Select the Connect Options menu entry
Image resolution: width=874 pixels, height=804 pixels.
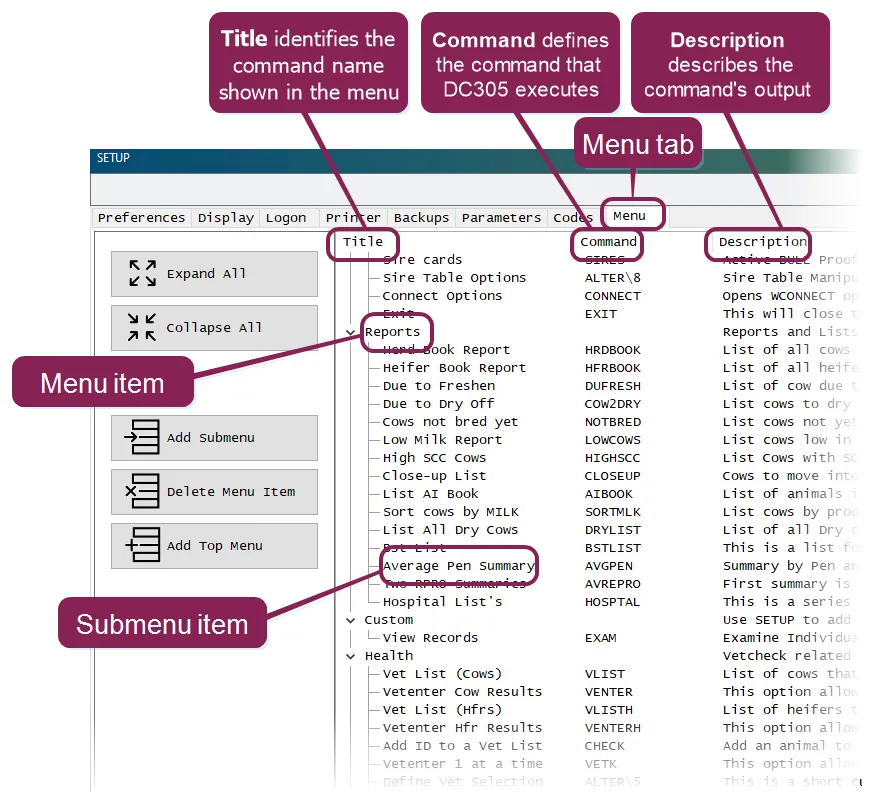pos(442,296)
